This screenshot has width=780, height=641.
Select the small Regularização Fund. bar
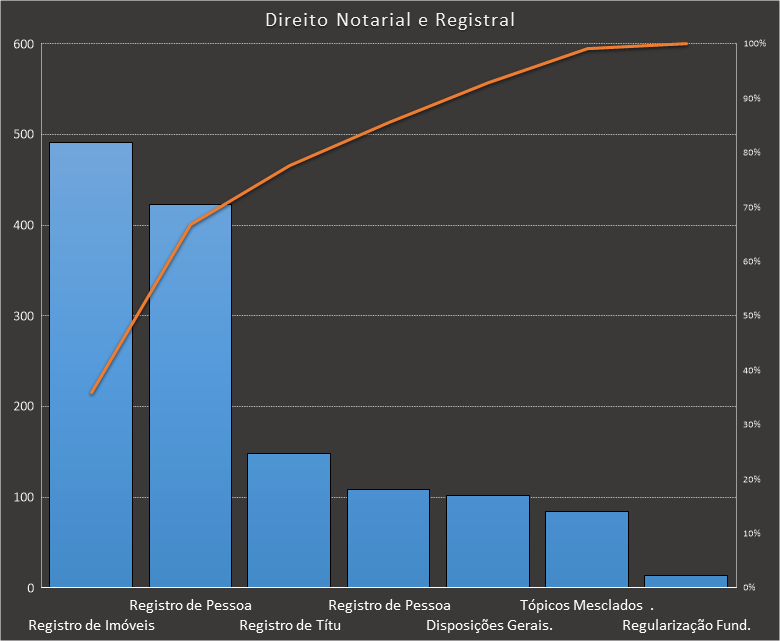[686, 581]
